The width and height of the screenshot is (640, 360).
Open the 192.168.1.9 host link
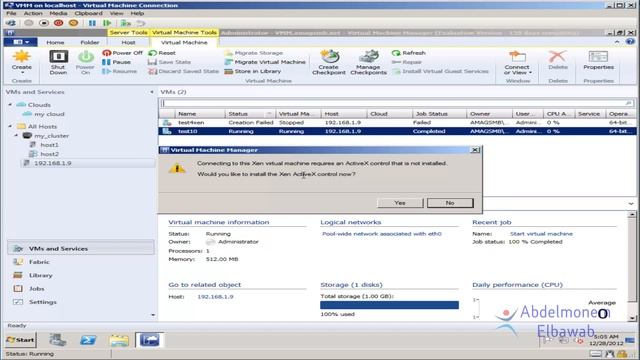click(x=216, y=297)
